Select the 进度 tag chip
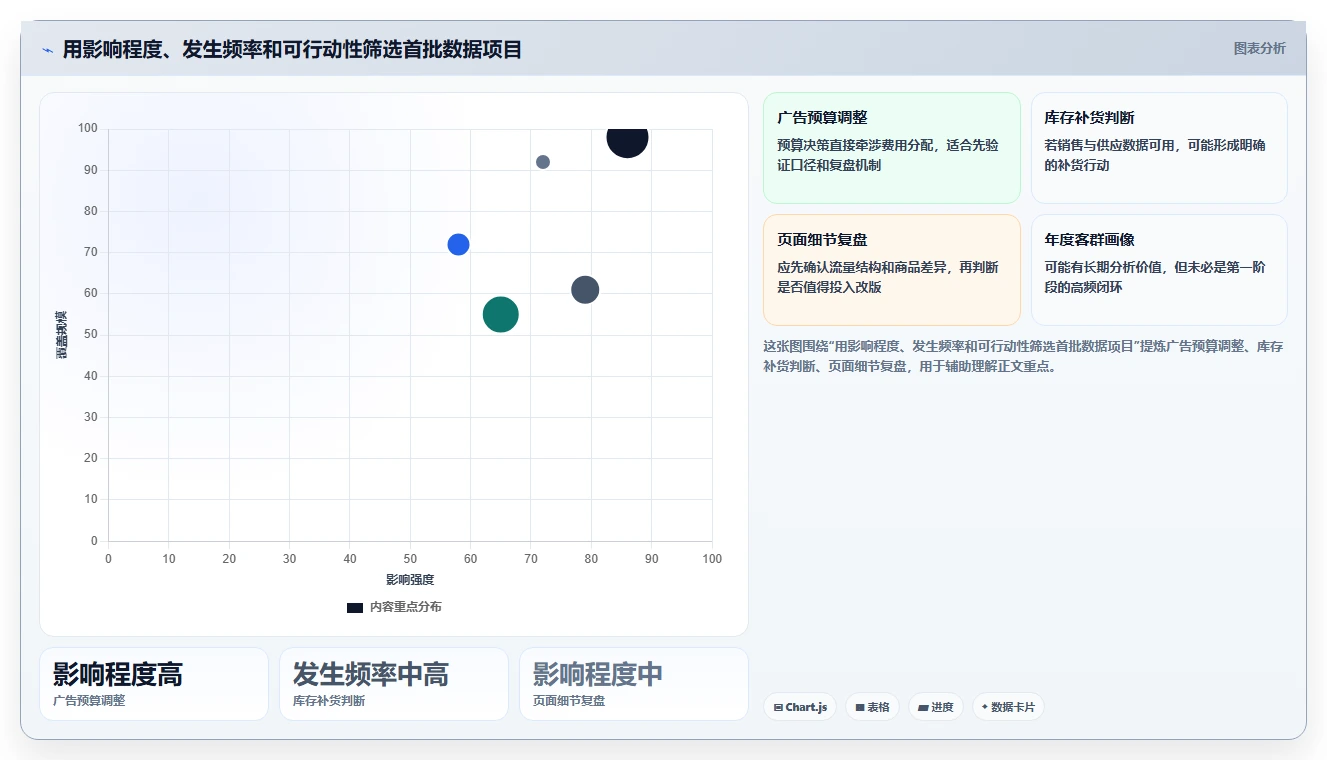The image size is (1327, 760). point(936,707)
